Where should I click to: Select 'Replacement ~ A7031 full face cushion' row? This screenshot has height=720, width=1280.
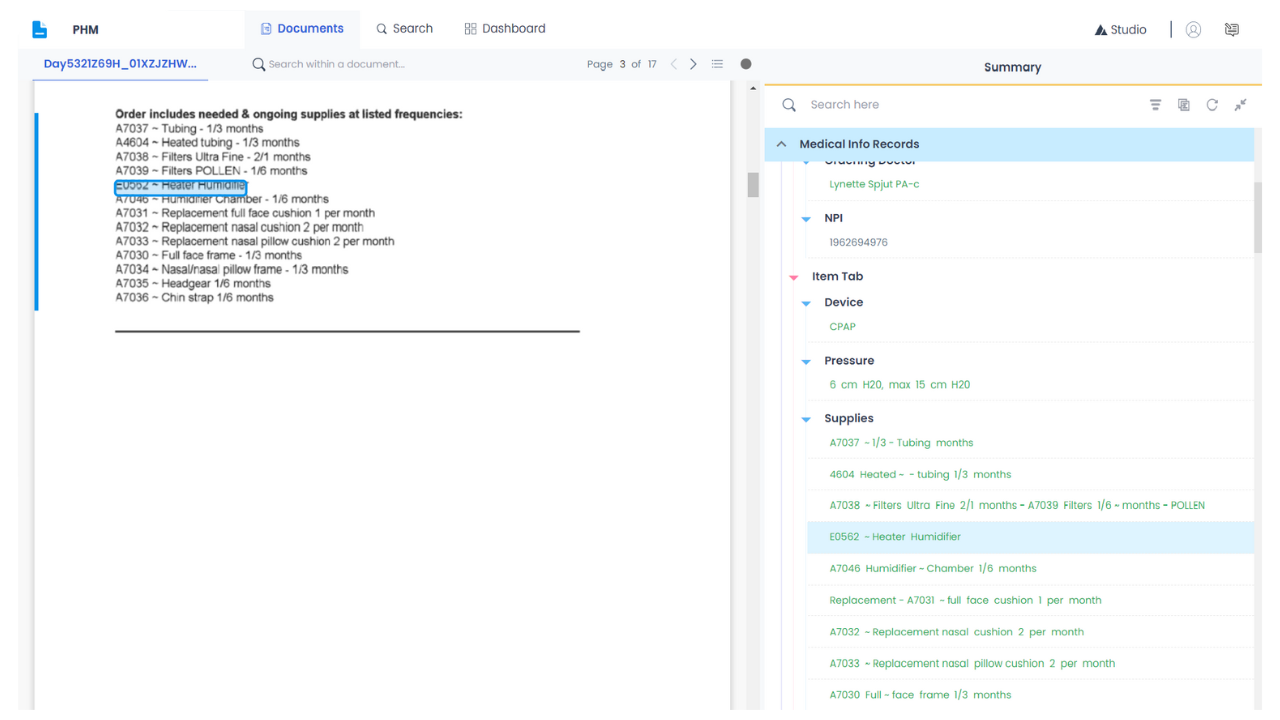point(965,601)
